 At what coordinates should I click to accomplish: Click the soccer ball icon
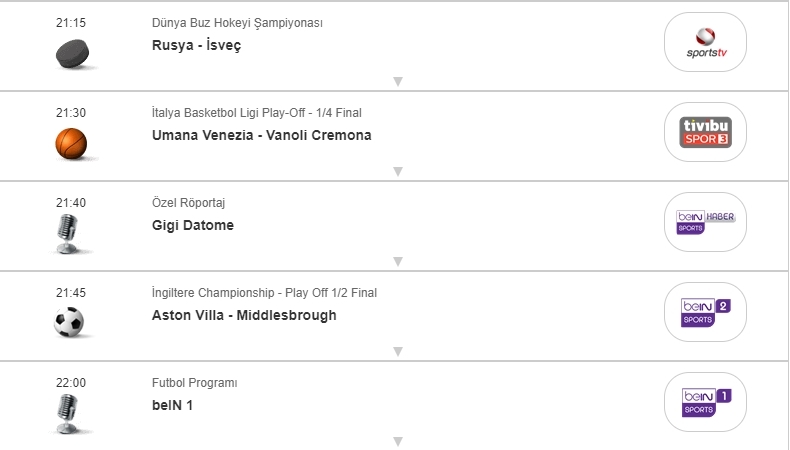tap(70, 322)
